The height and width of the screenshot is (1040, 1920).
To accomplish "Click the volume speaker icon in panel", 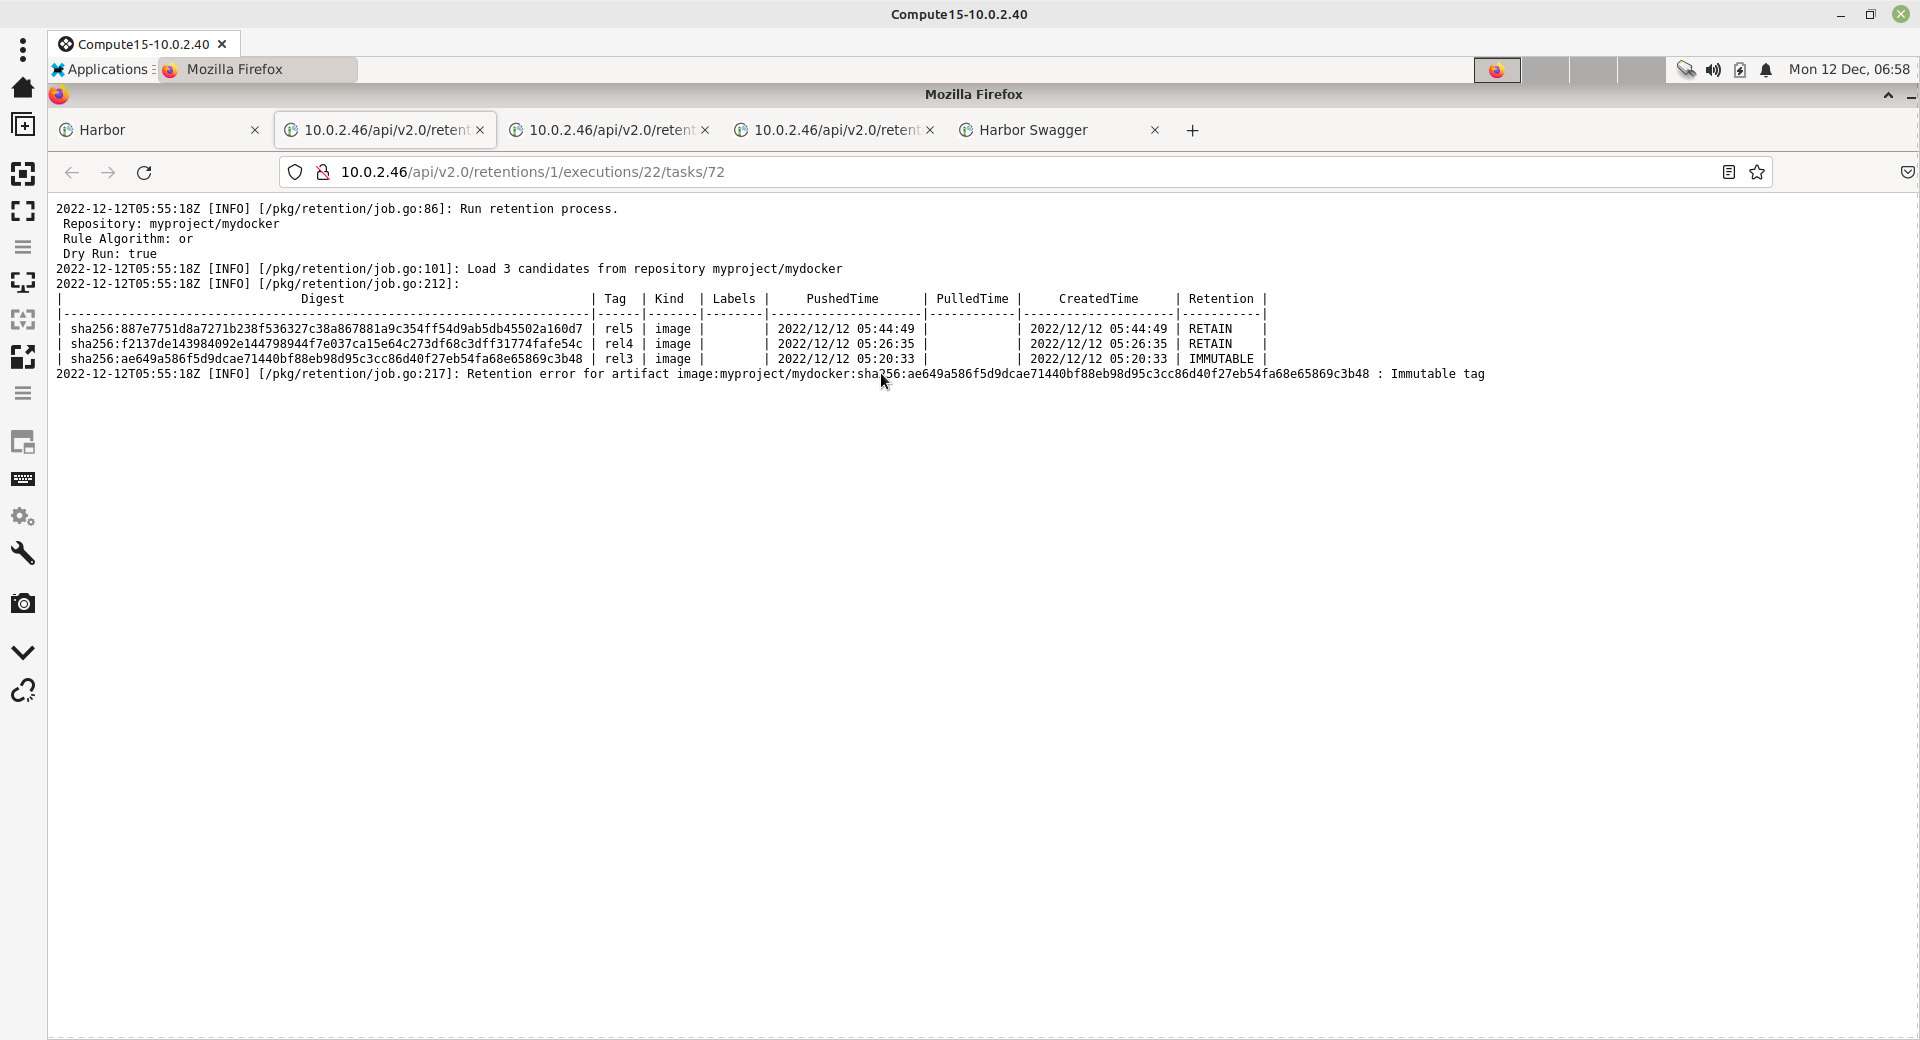I will point(1713,70).
